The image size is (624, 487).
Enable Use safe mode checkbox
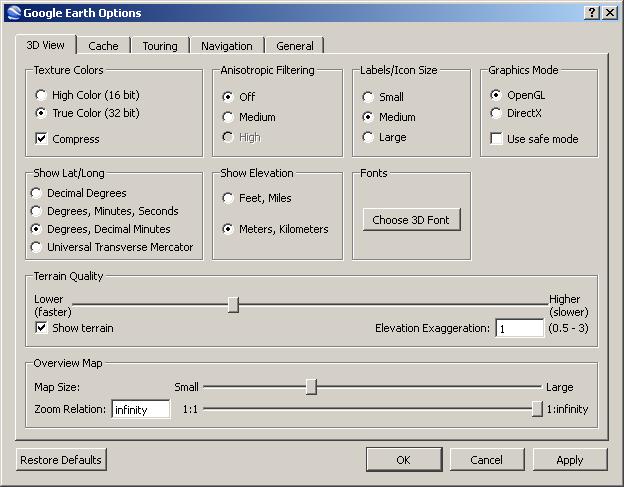534,139
